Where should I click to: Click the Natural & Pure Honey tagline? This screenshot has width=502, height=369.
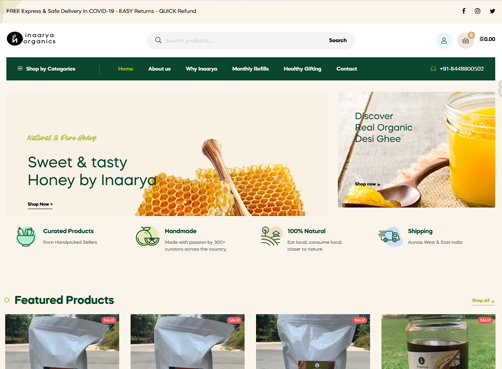(62, 138)
